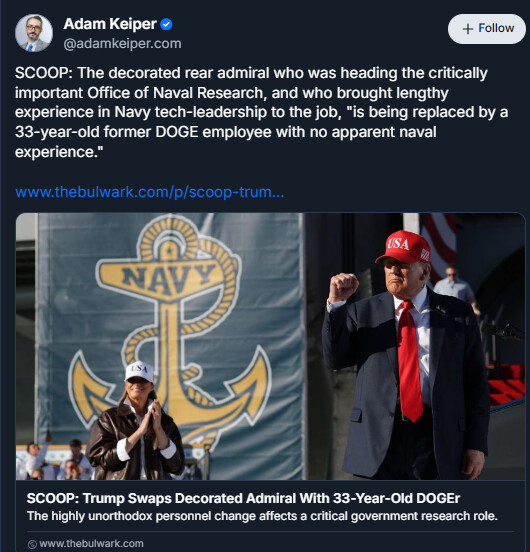Open Adam Keiper's profile avatar
This screenshot has height=552, width=530.
pyautogui.click(x=34, y=33)
